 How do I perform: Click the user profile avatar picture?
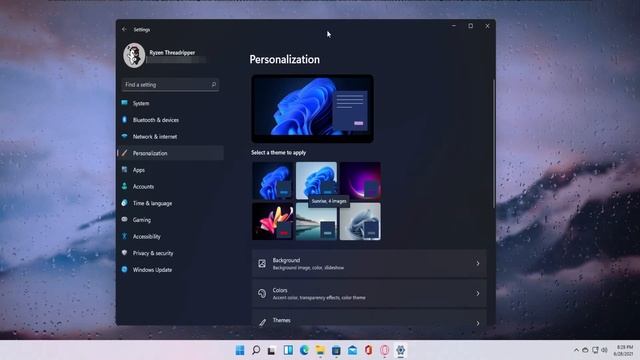click(x=134, y=55)
